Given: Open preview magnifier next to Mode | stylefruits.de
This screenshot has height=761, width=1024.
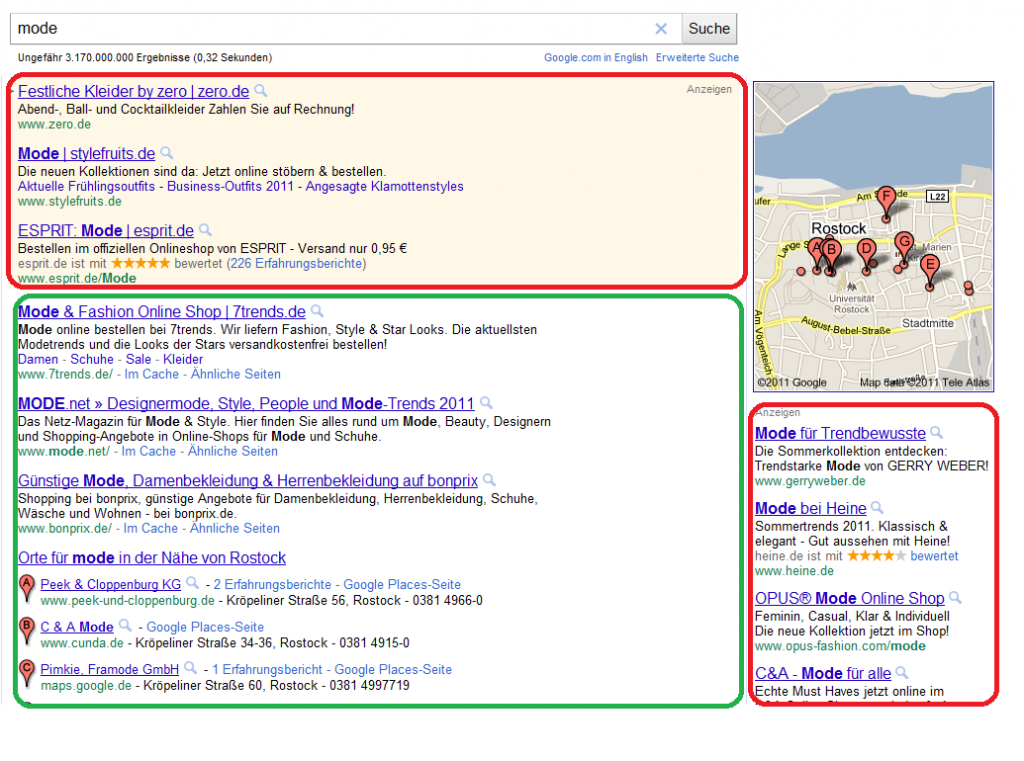Looking at the screenshot, I should pos(167,153).
